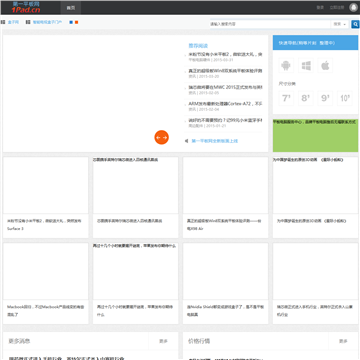The image size is (360, 360).
Task: Open the Win8 dual-system tablet review article
Action: point(225,71)
